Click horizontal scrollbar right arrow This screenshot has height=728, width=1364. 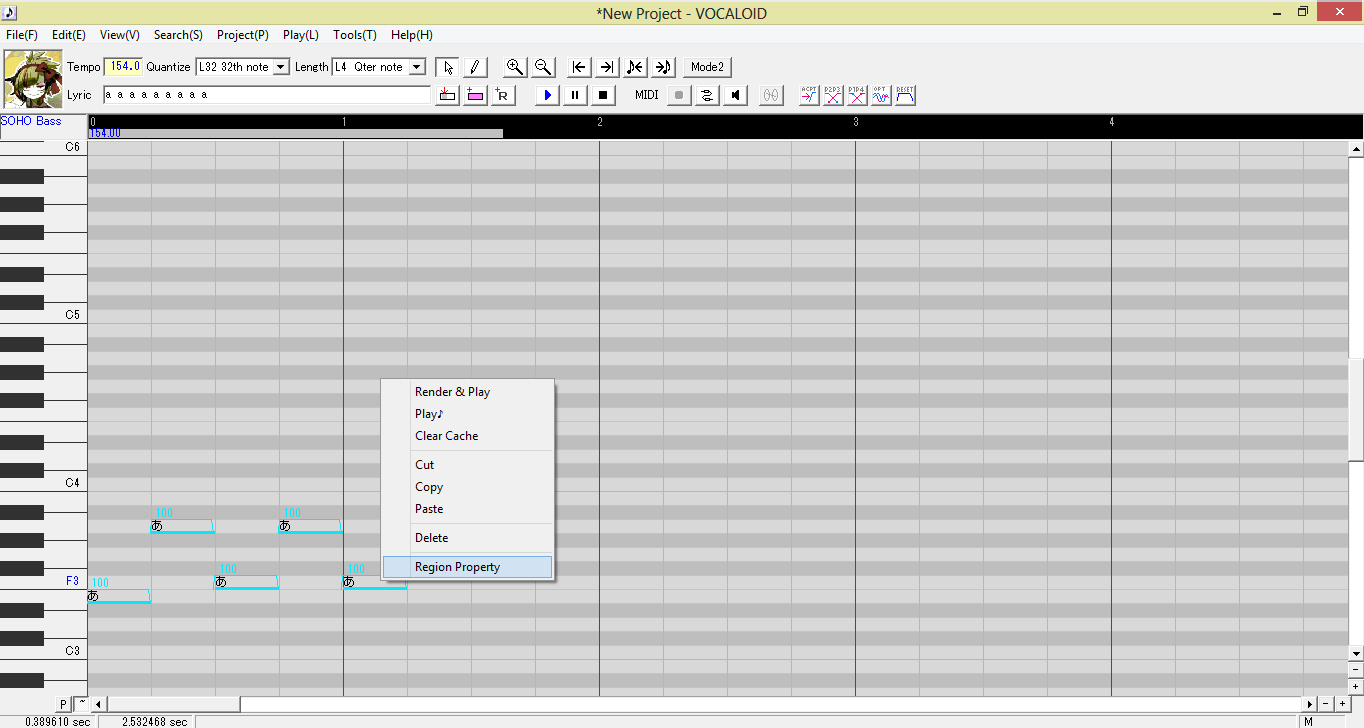tap(1310, 704)
